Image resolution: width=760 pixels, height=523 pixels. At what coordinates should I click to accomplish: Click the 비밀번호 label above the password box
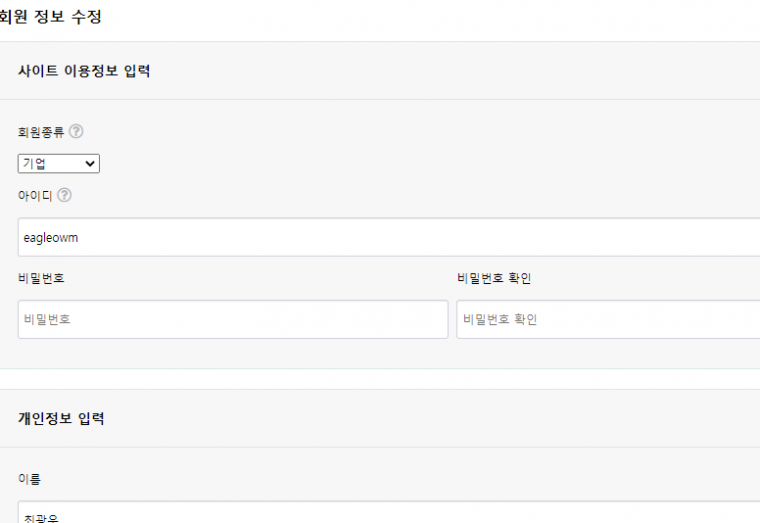point(41,278)
